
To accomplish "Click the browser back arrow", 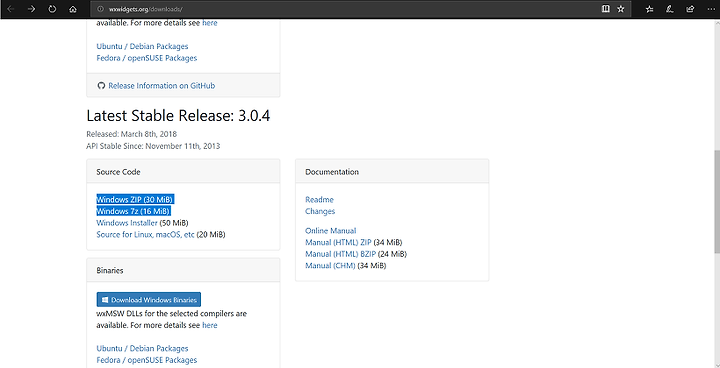I will [10, 9].
